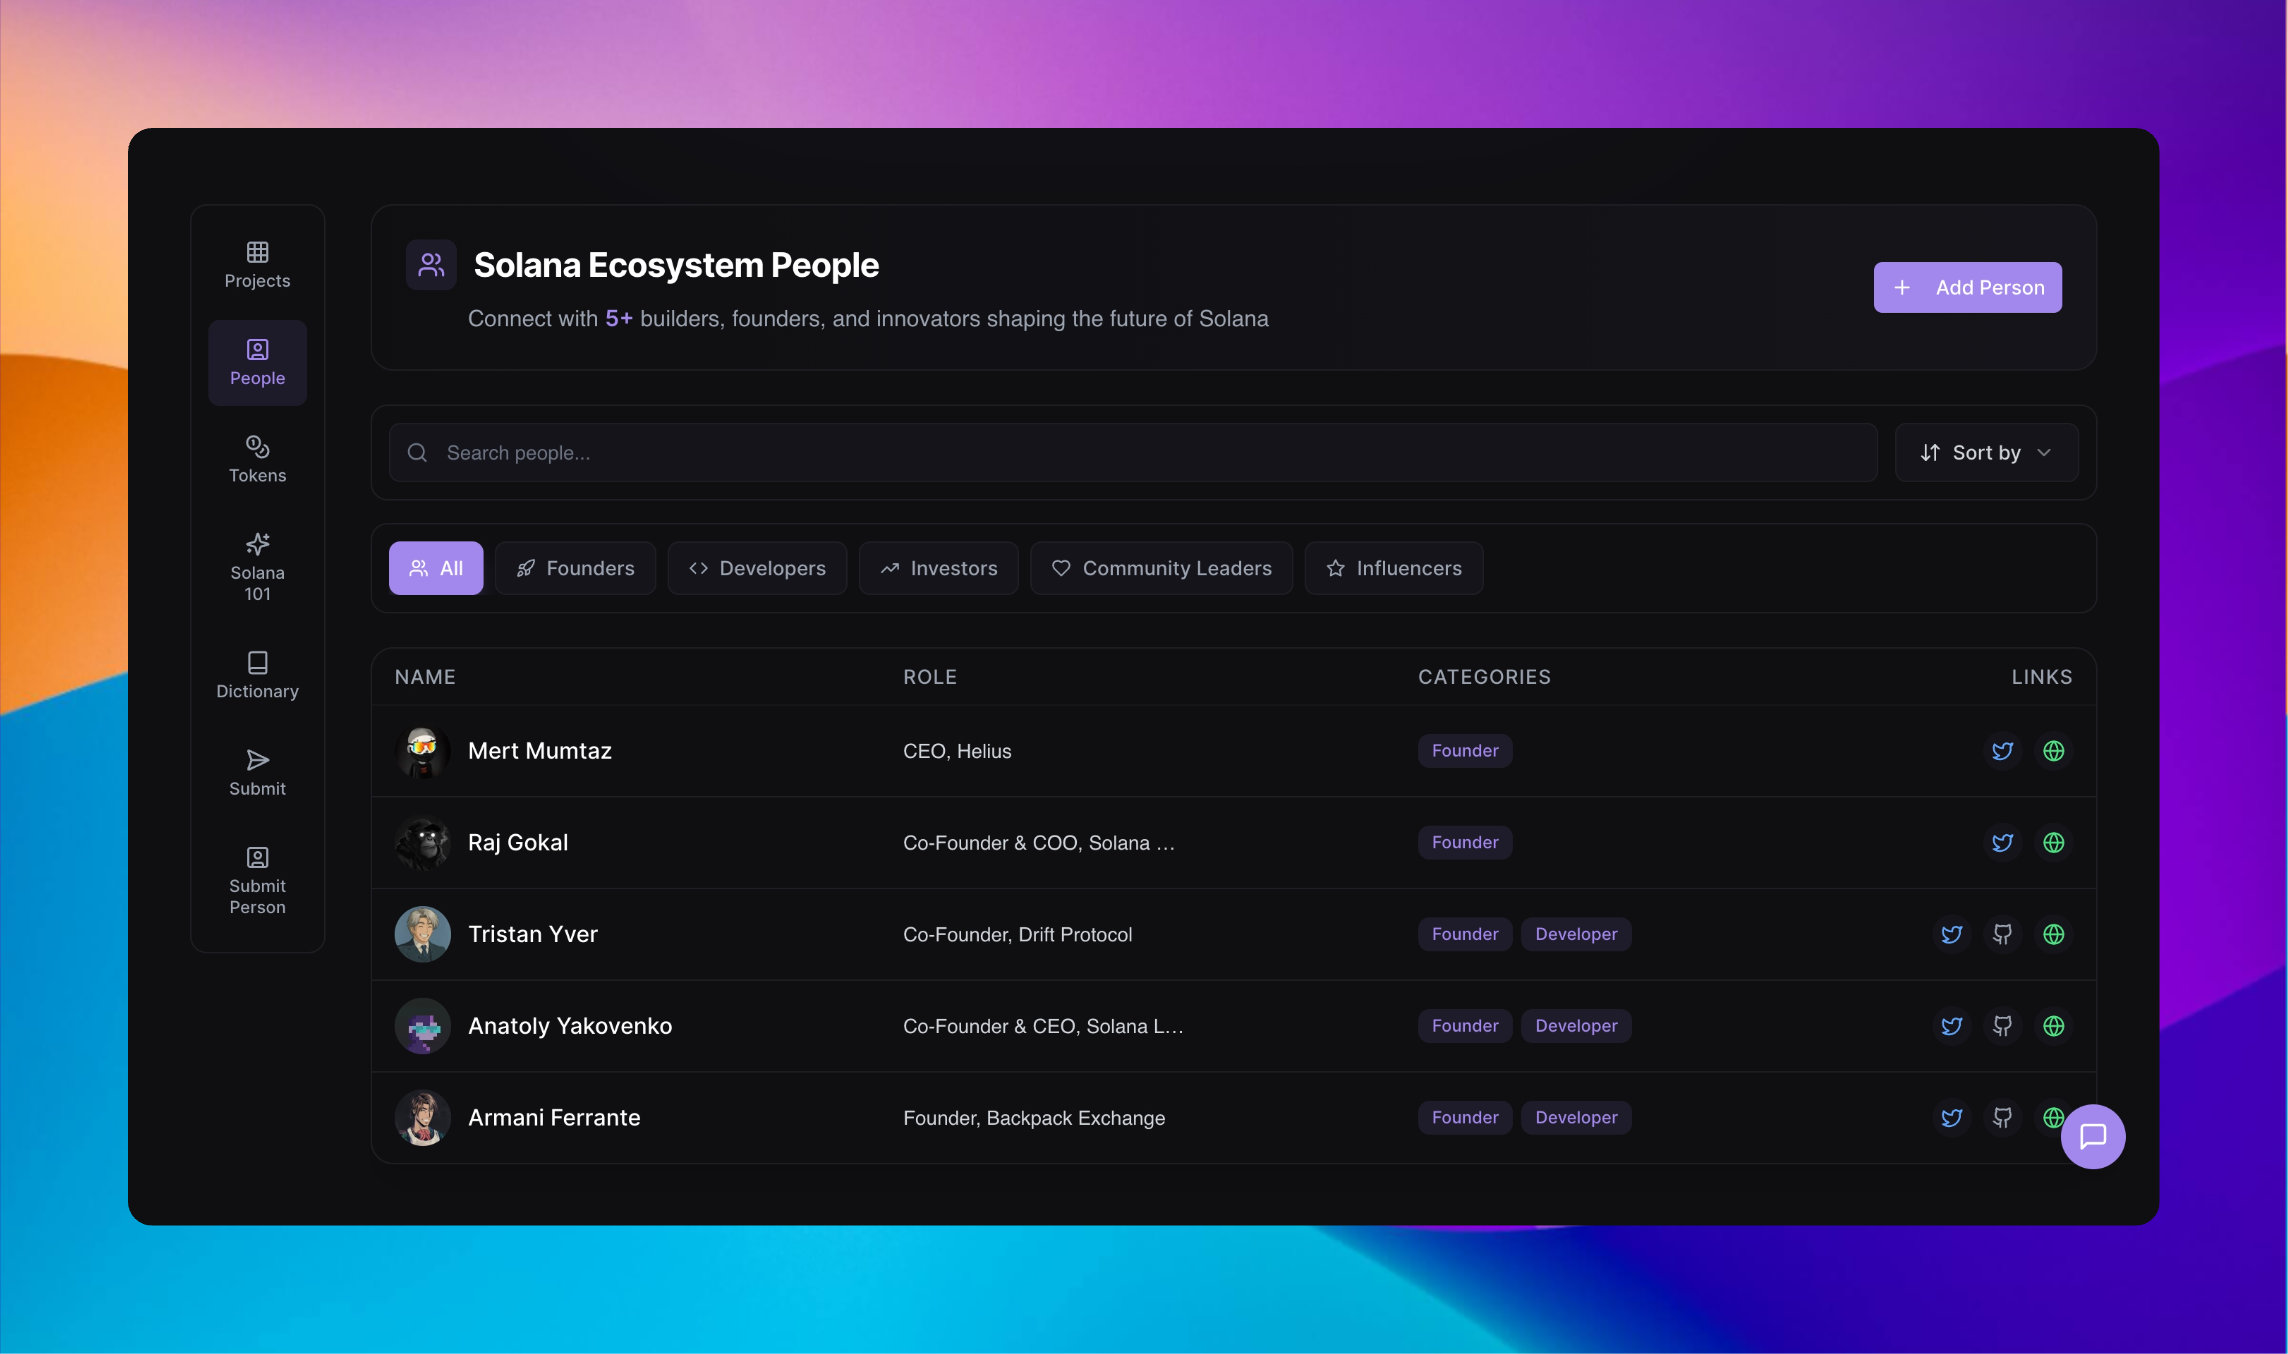Click the LINKS column header
The height and width of the screenshot is (1354, 2288).
[2042, 677]
